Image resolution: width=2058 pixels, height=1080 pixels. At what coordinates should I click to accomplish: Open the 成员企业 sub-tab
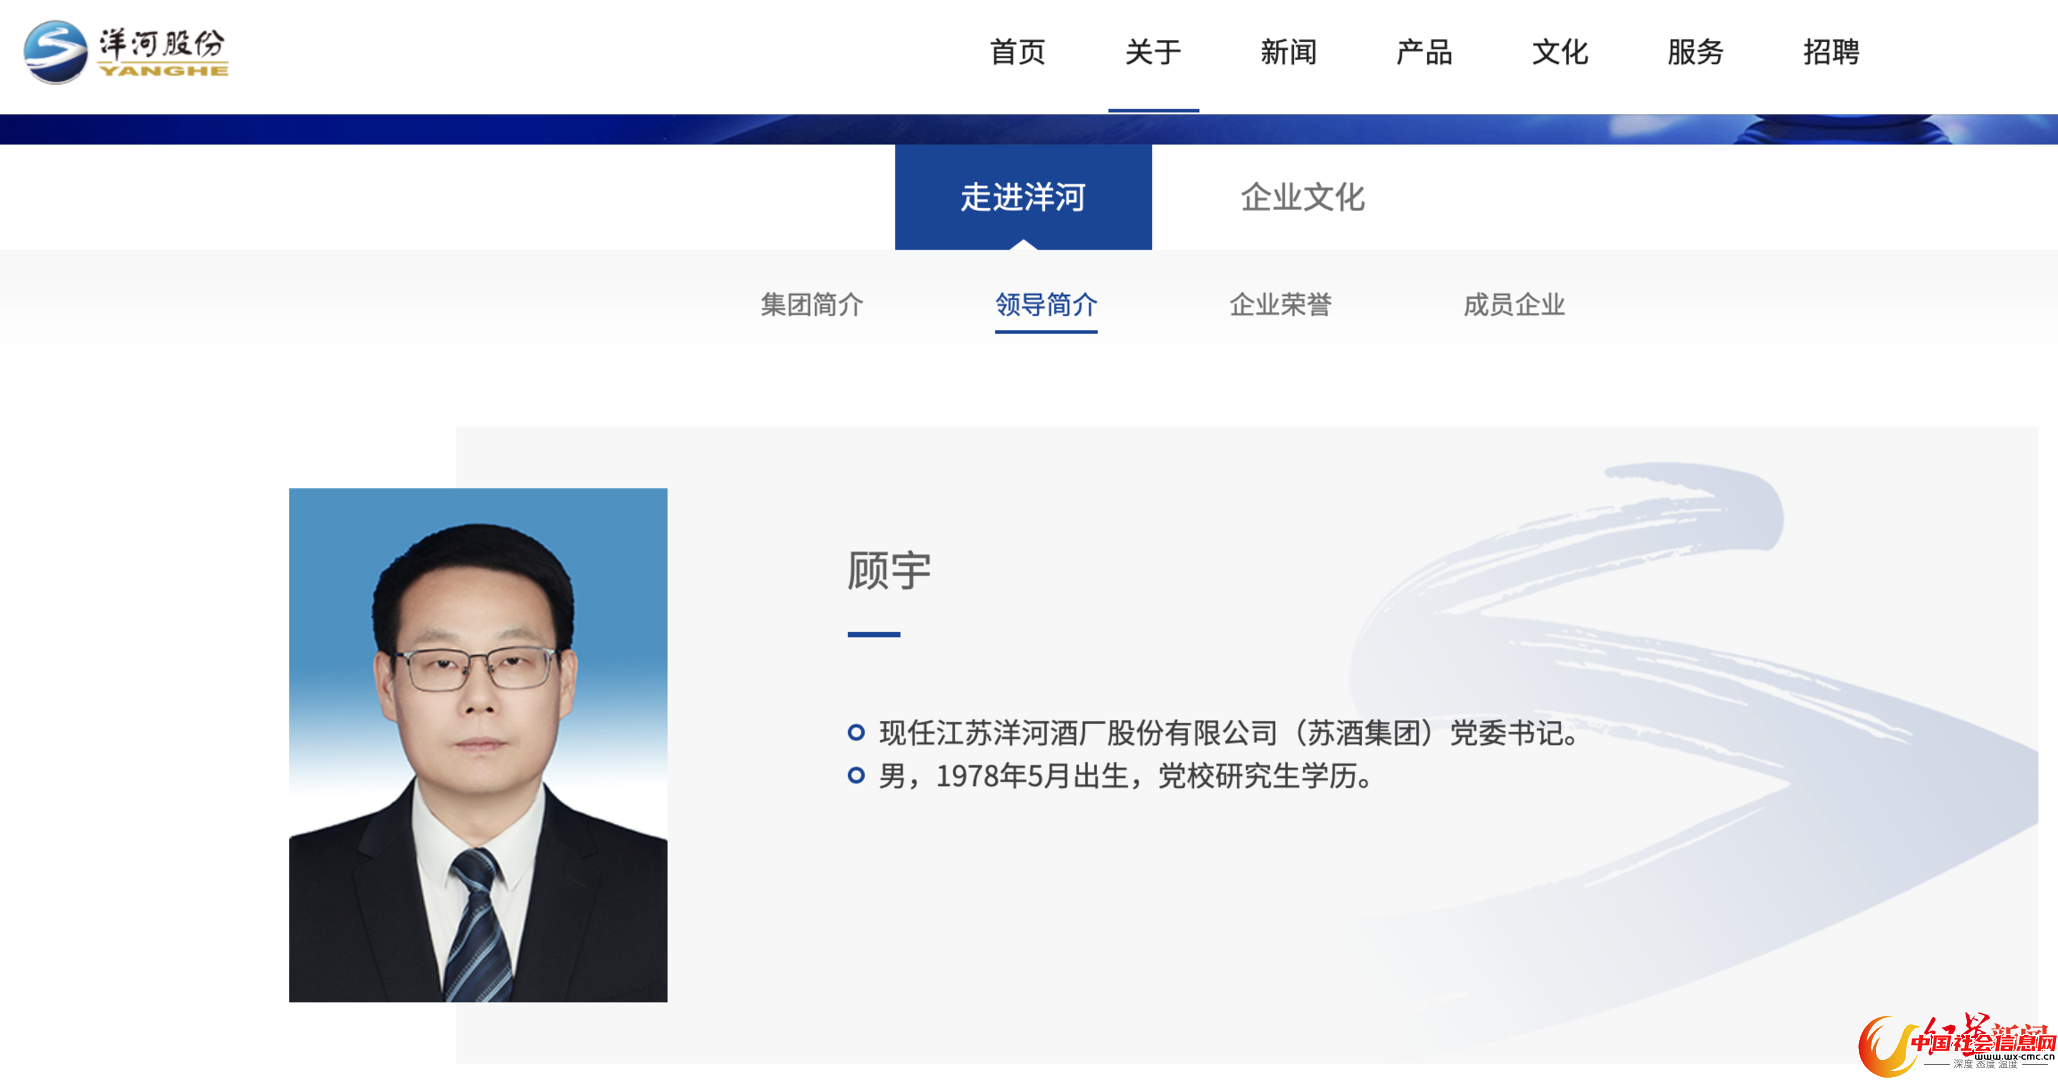[1514, 304]
